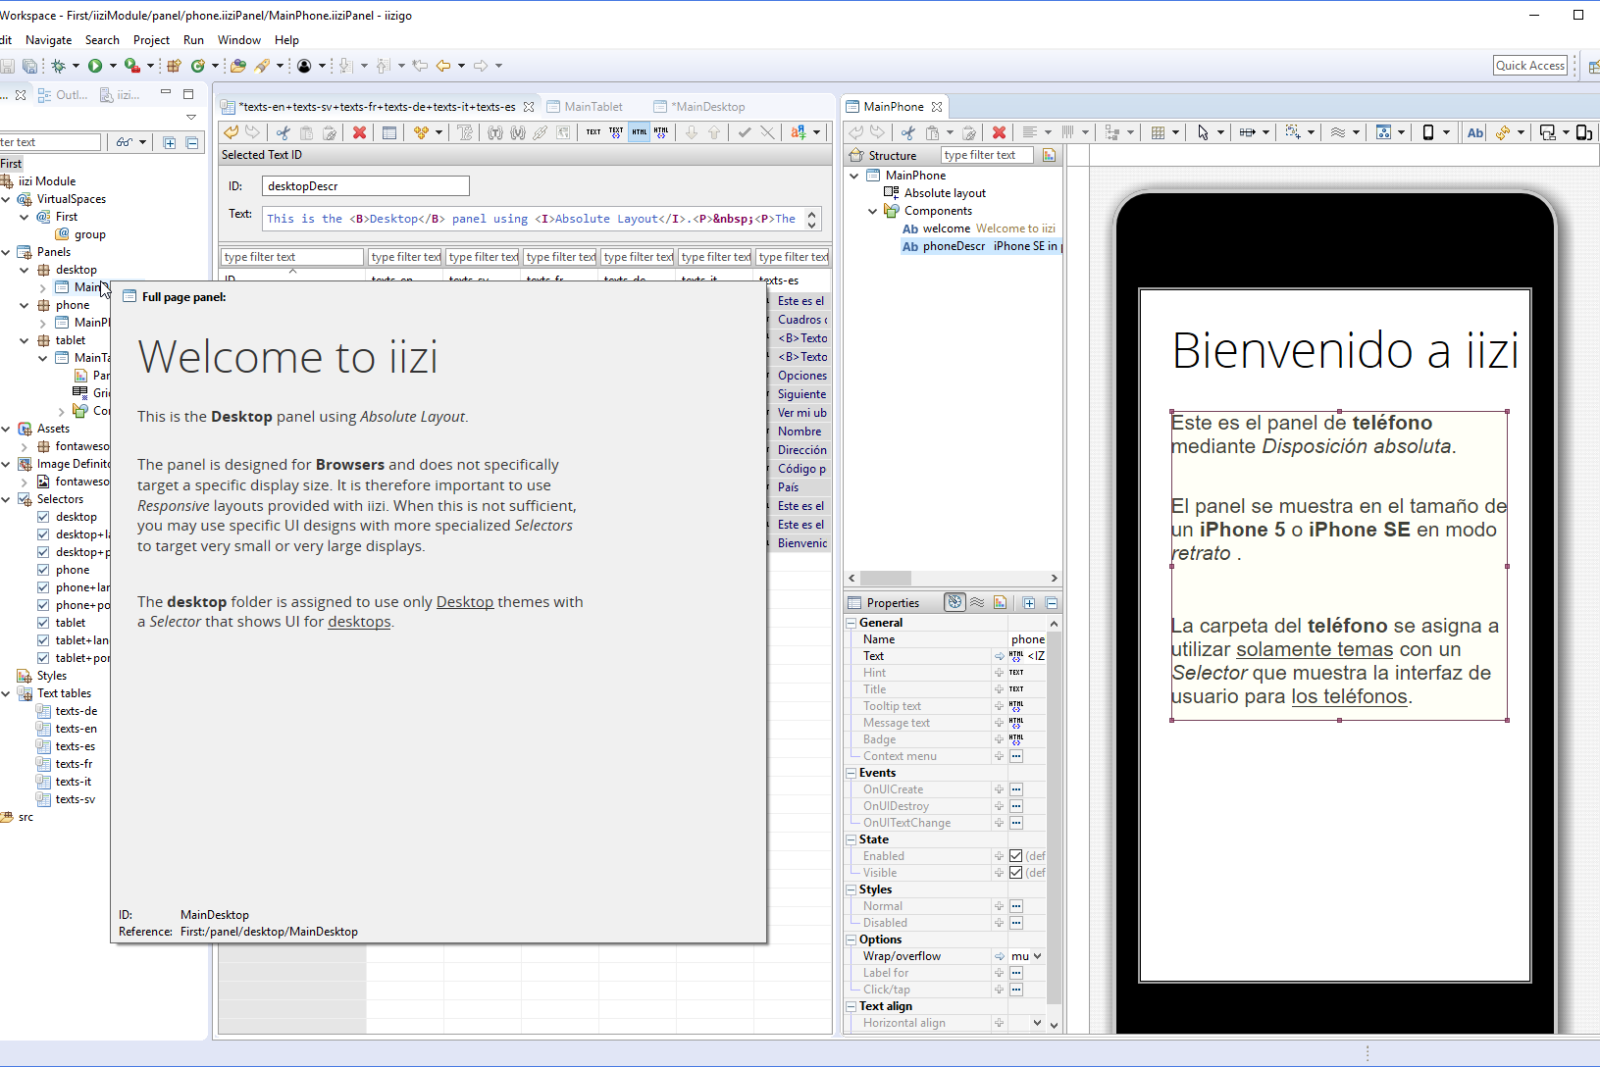
Task: Click the green checkmark accept icon in text toolbar
Action: click(744, 132)
